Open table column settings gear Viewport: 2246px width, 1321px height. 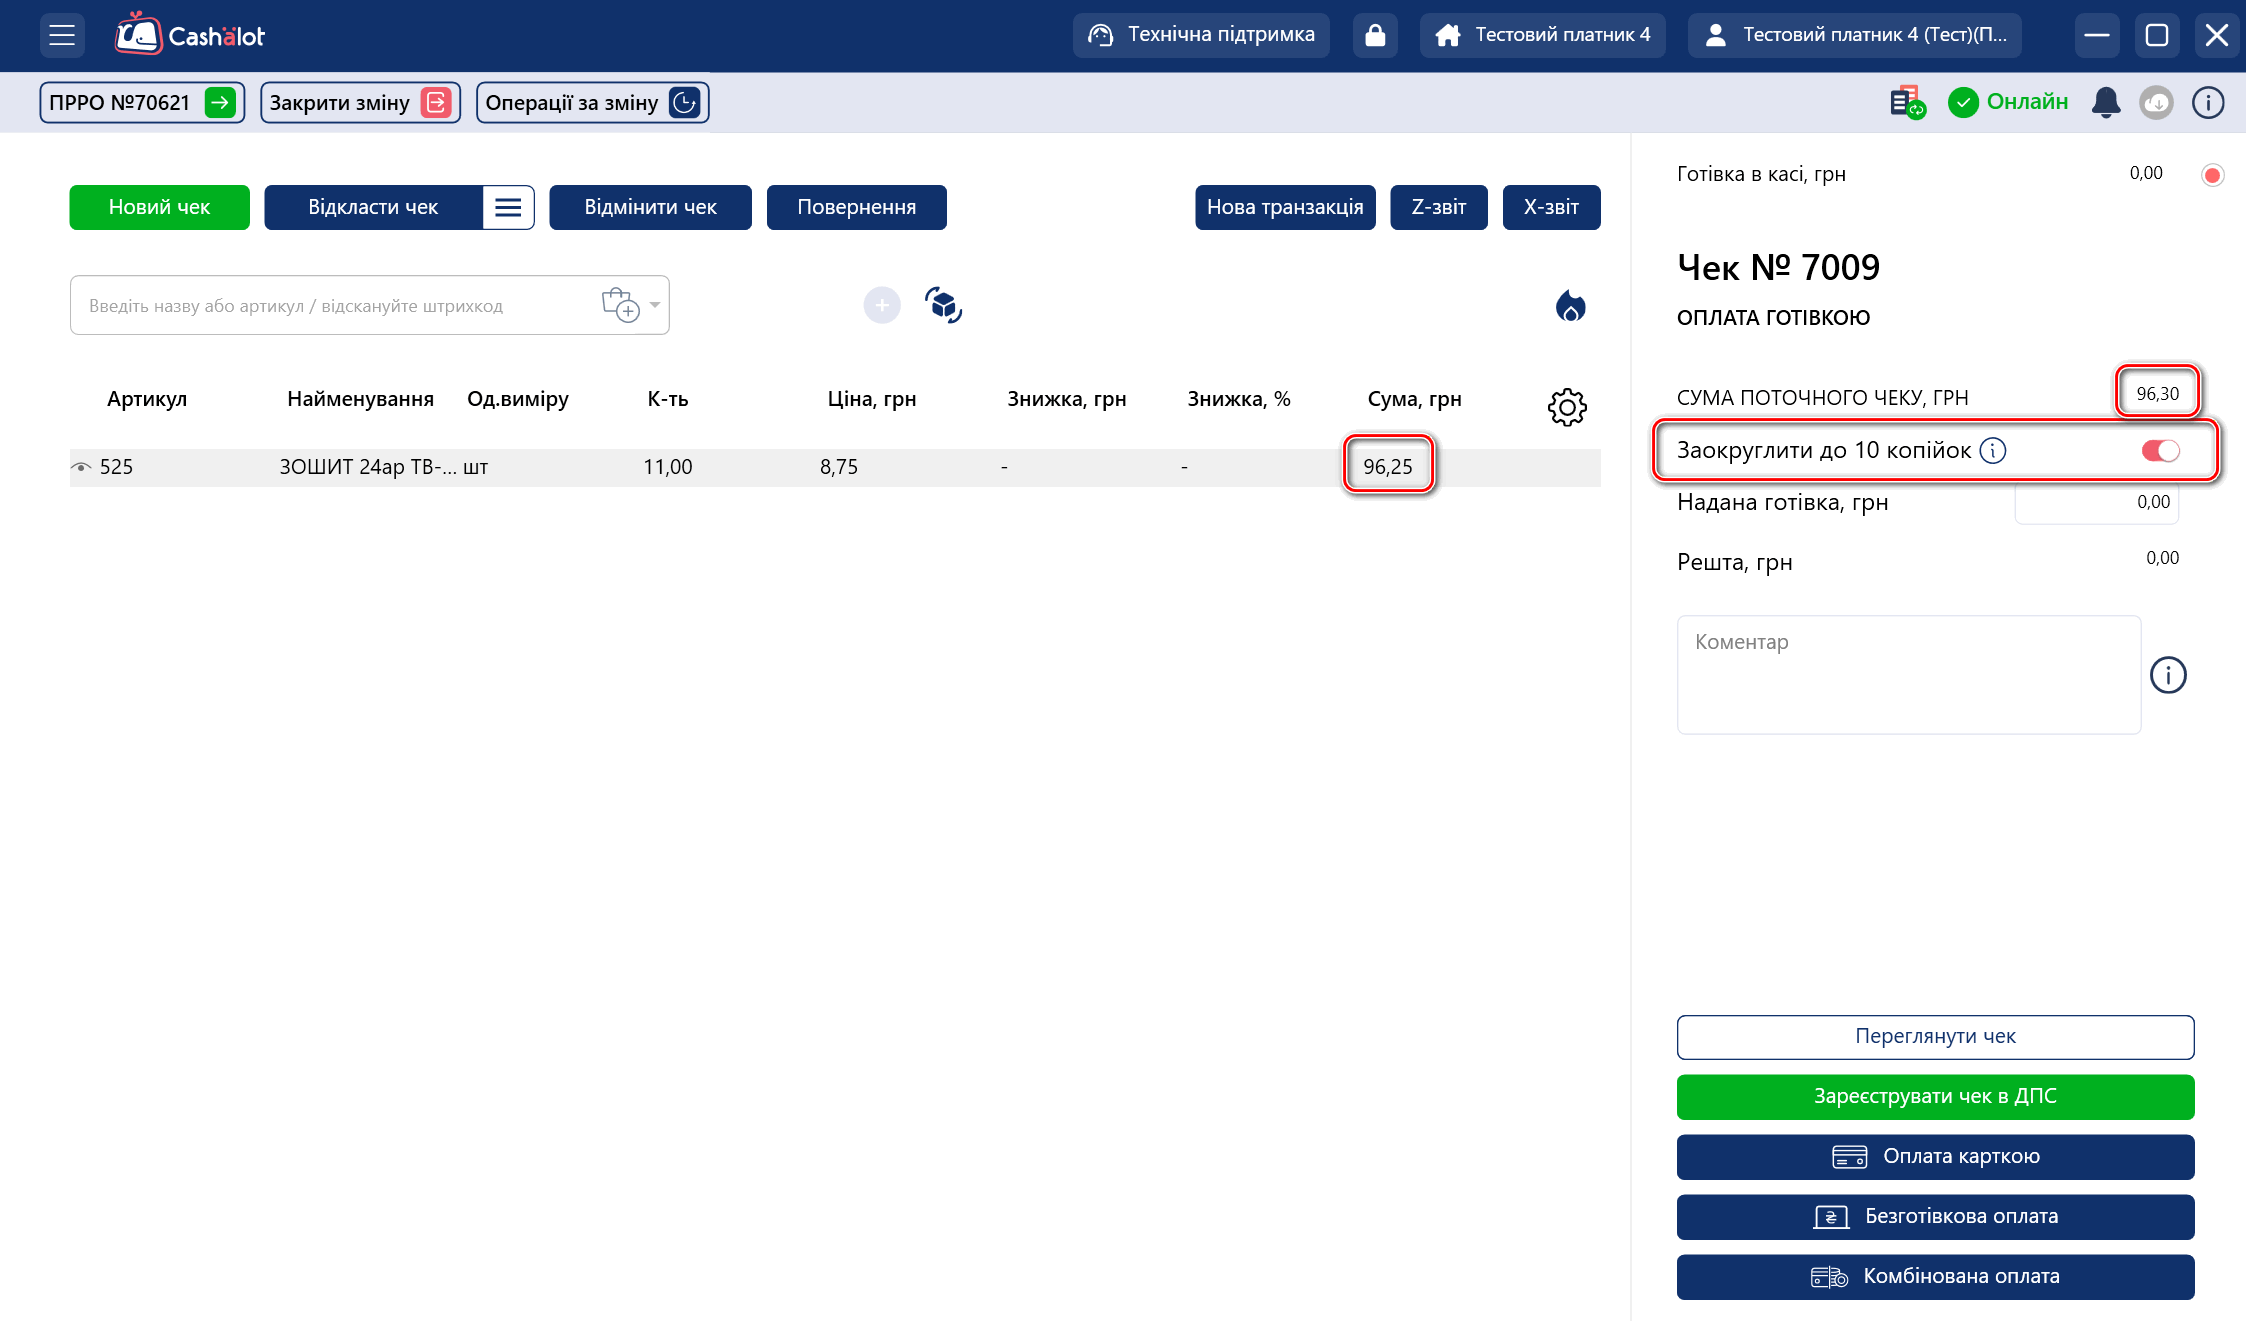(x=1567, y=407)
